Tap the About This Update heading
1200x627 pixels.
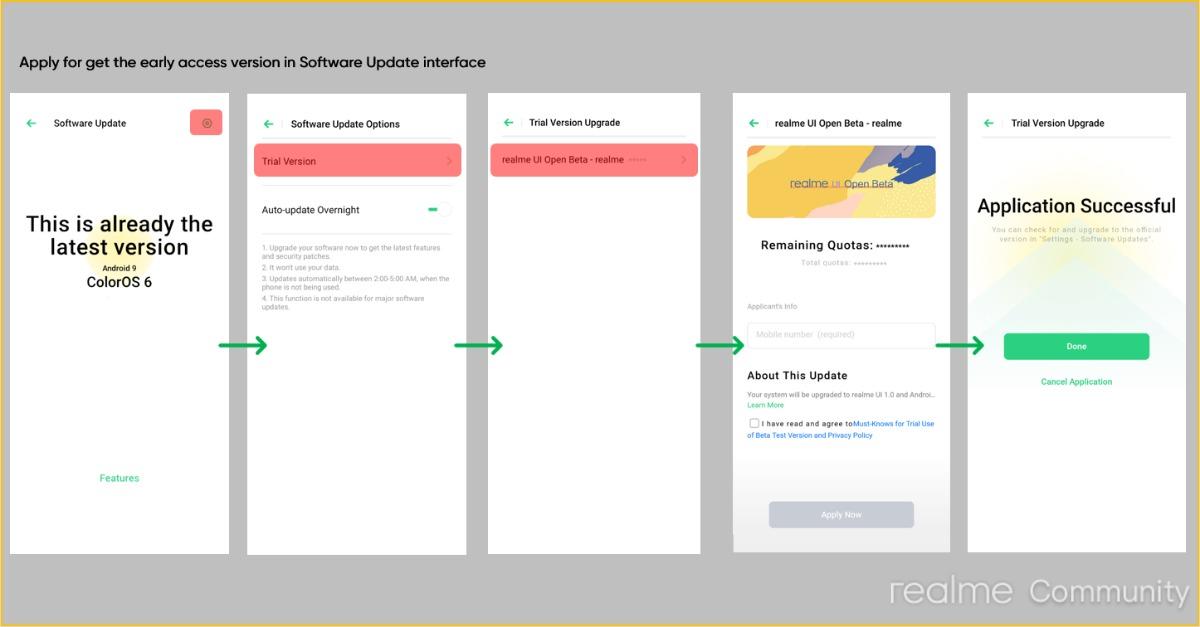(797, 376)
